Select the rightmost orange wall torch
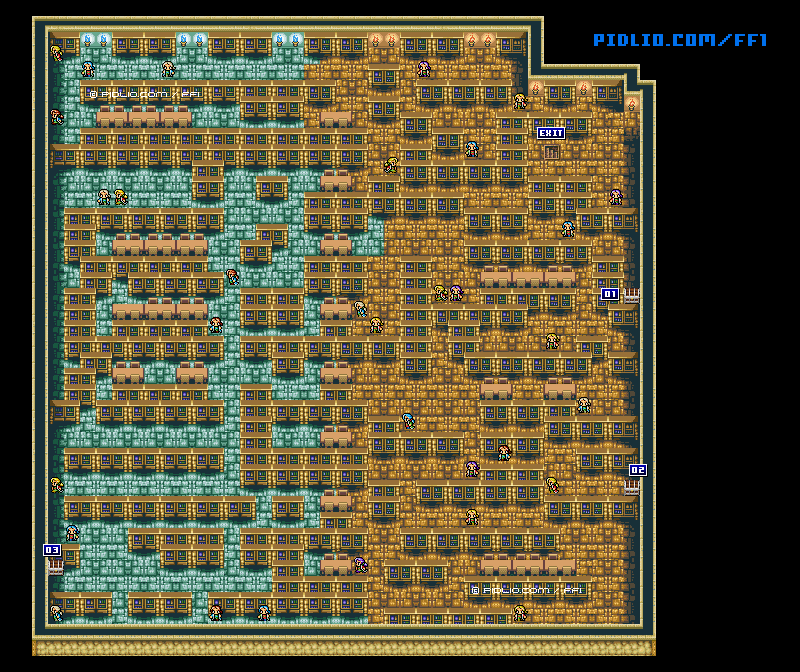 [632, 104]
